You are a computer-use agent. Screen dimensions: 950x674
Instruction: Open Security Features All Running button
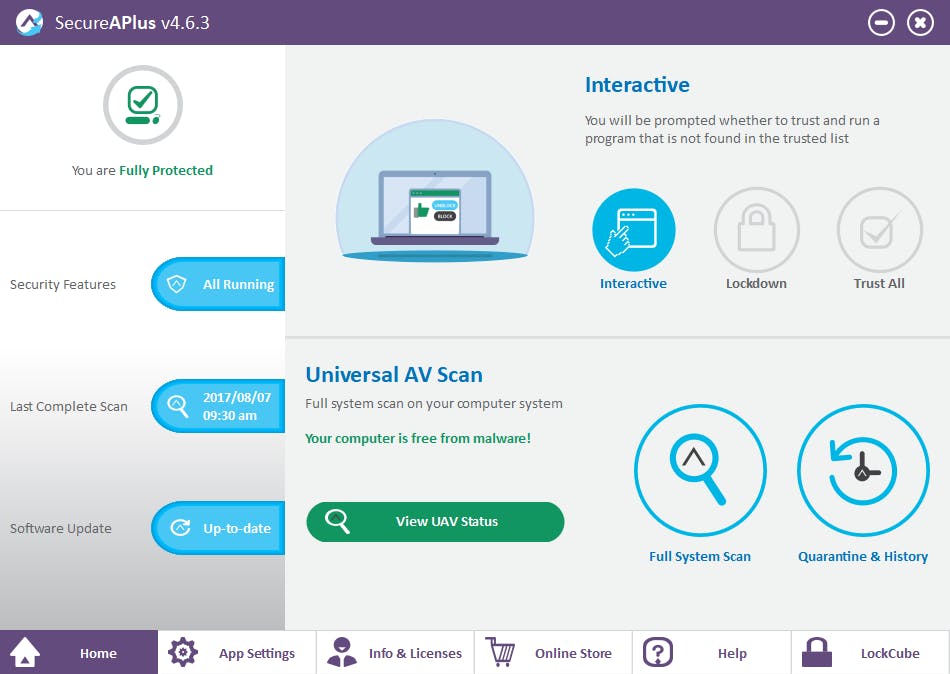218,284
